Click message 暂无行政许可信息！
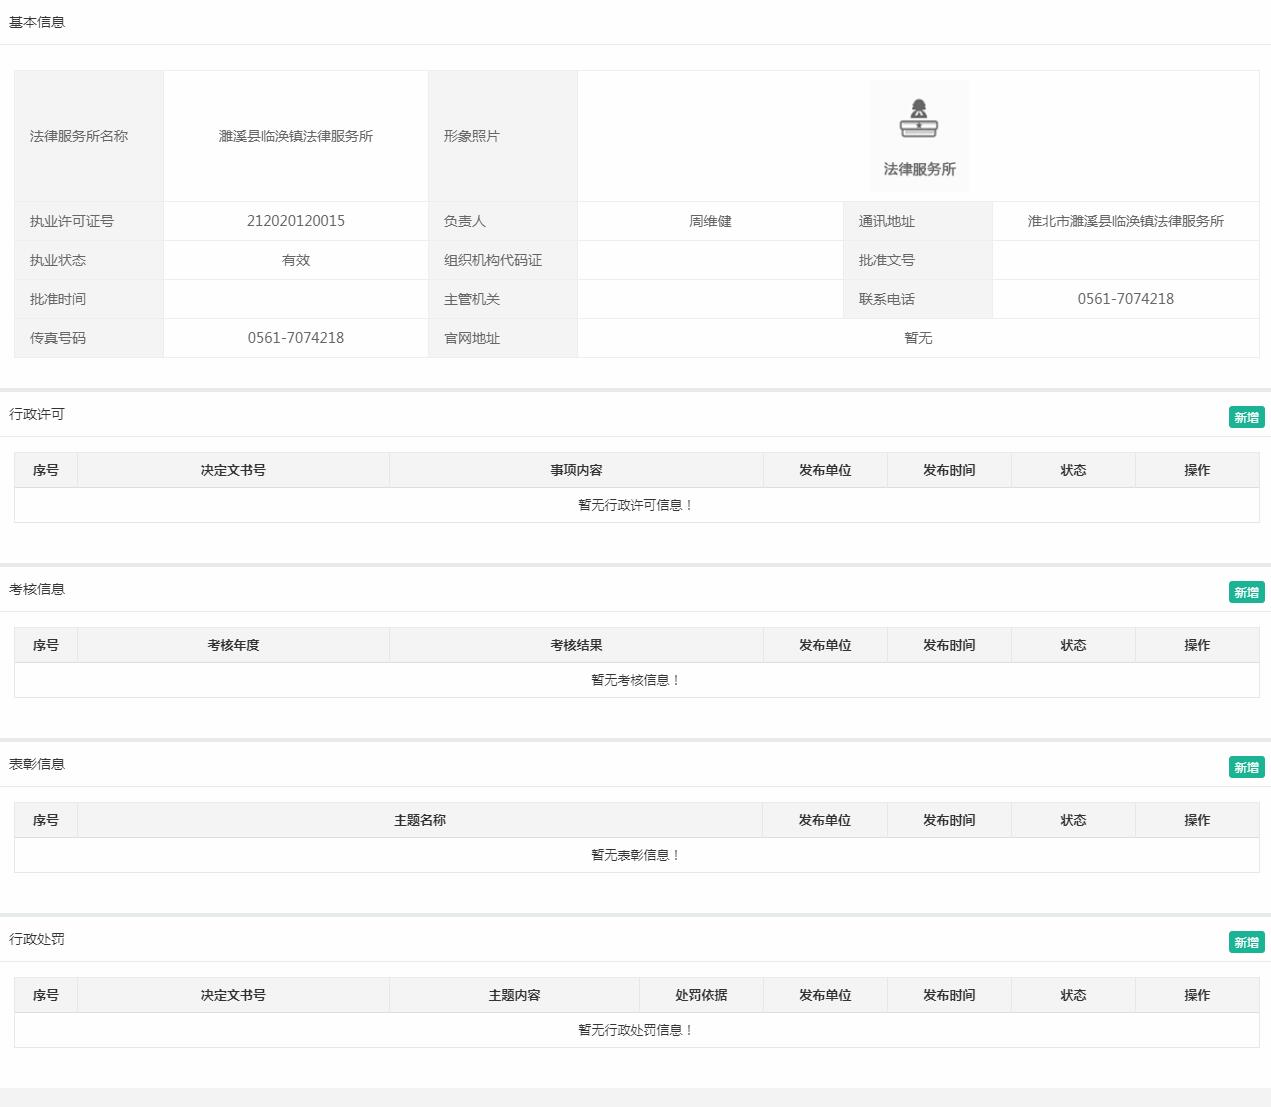Screen dimensions: 1271x1107 [636, 505]
